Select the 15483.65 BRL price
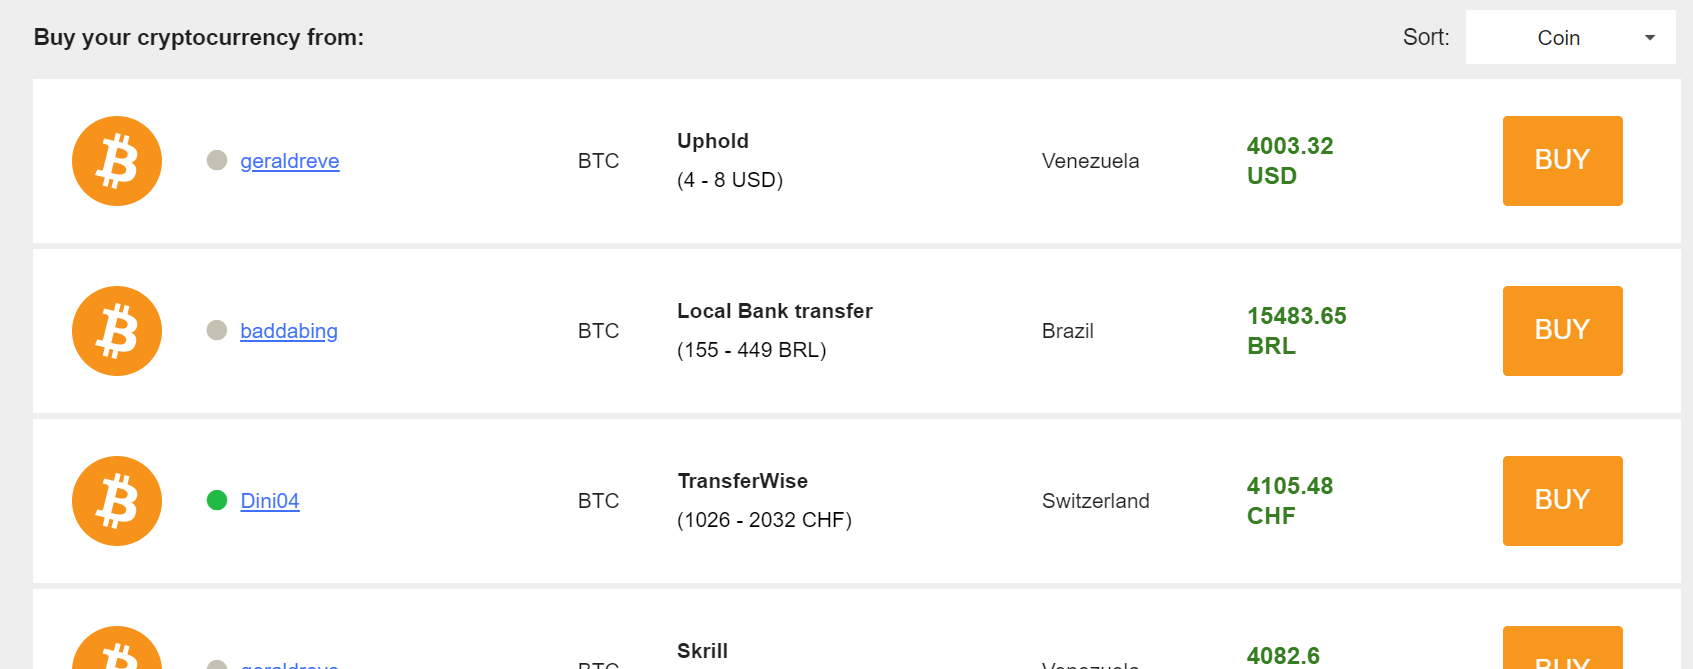The width and height of the screenshot is (1693, 669). click(x=1297, y=331)
